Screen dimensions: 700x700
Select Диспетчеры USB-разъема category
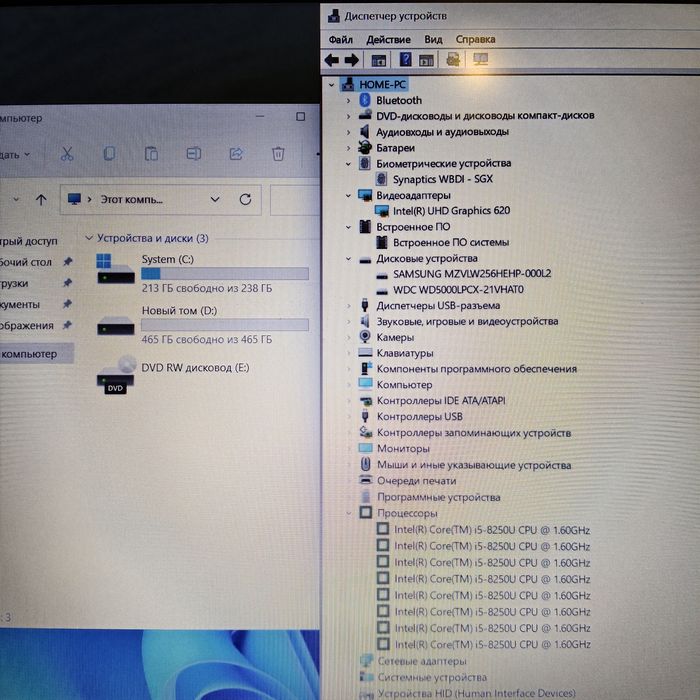coord(438,305)
